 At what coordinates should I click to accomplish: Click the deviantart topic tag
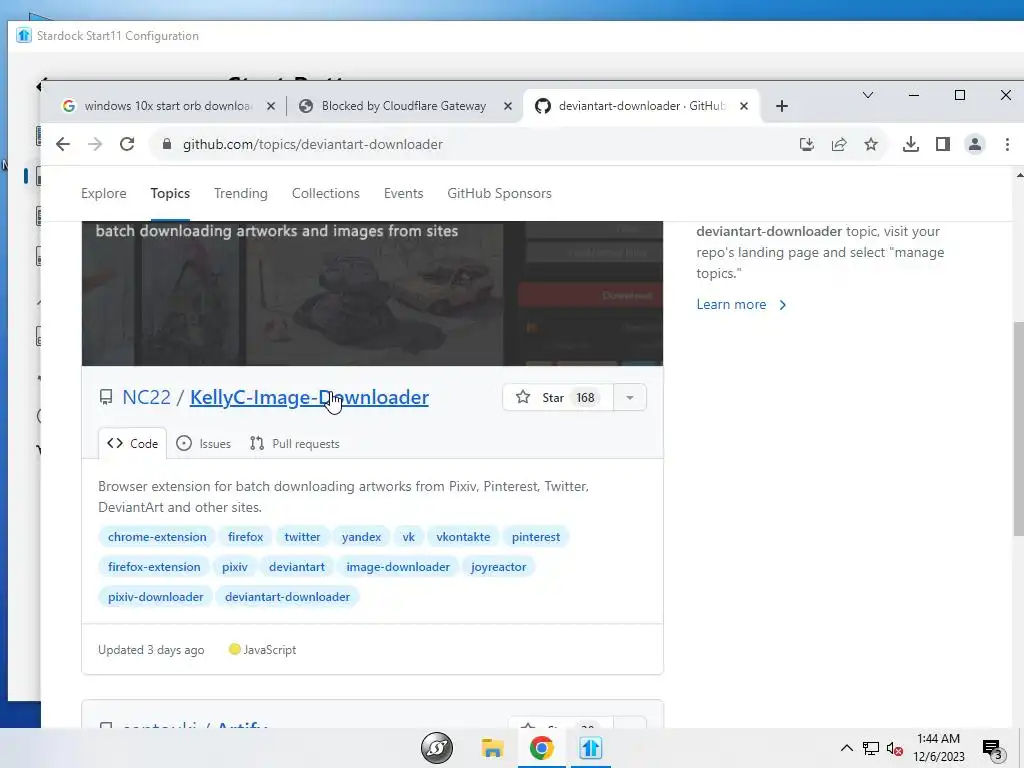[296, 567]
